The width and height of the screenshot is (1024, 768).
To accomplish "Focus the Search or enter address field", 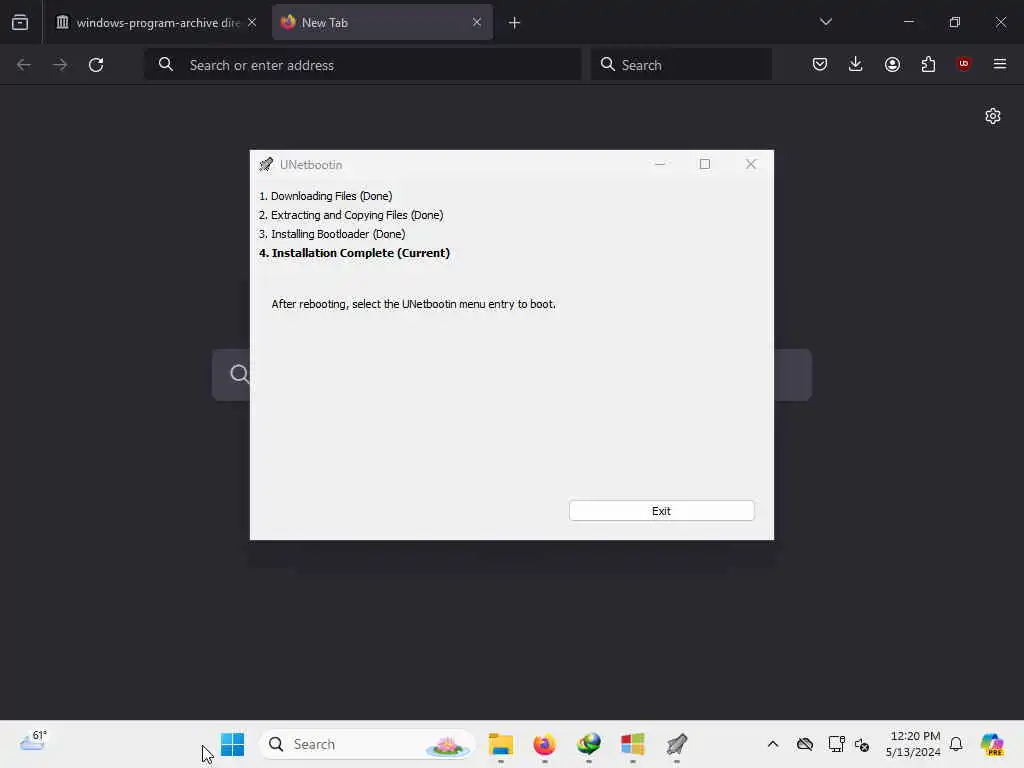I will (363, 65).
